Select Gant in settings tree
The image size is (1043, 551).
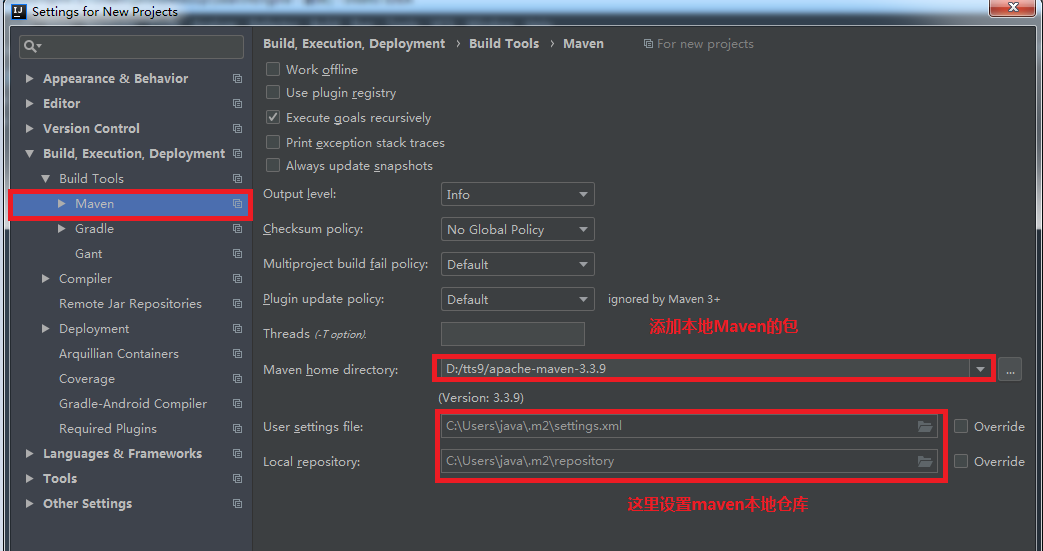[88, 254]
